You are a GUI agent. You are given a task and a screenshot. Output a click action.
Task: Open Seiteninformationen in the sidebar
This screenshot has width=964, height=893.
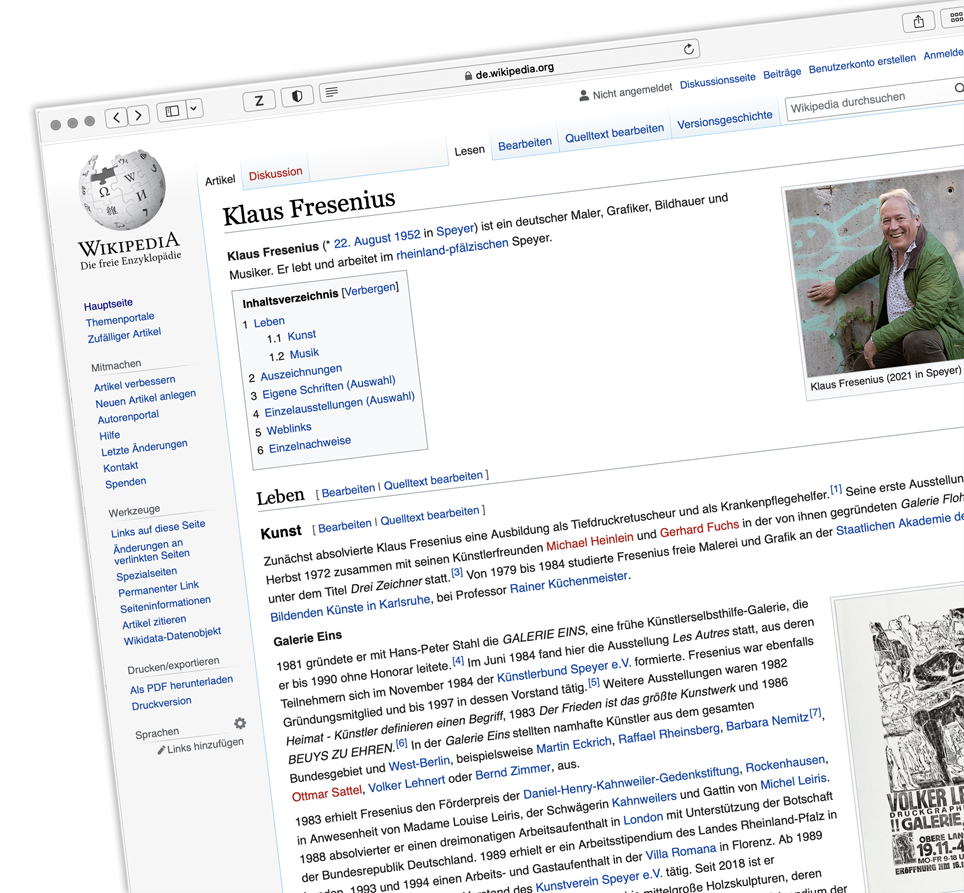[x=165, y=604]
